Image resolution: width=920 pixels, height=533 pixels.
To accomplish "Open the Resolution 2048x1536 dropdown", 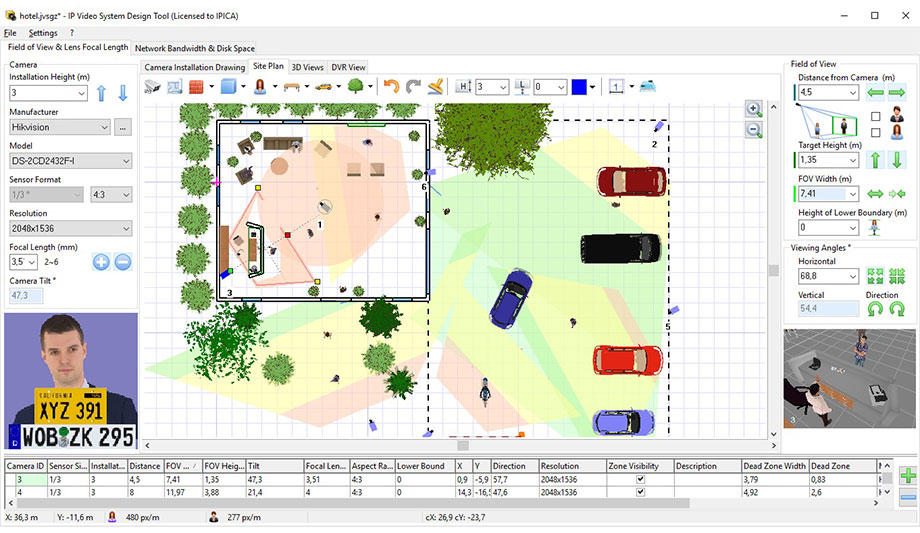I will point(70,228).
